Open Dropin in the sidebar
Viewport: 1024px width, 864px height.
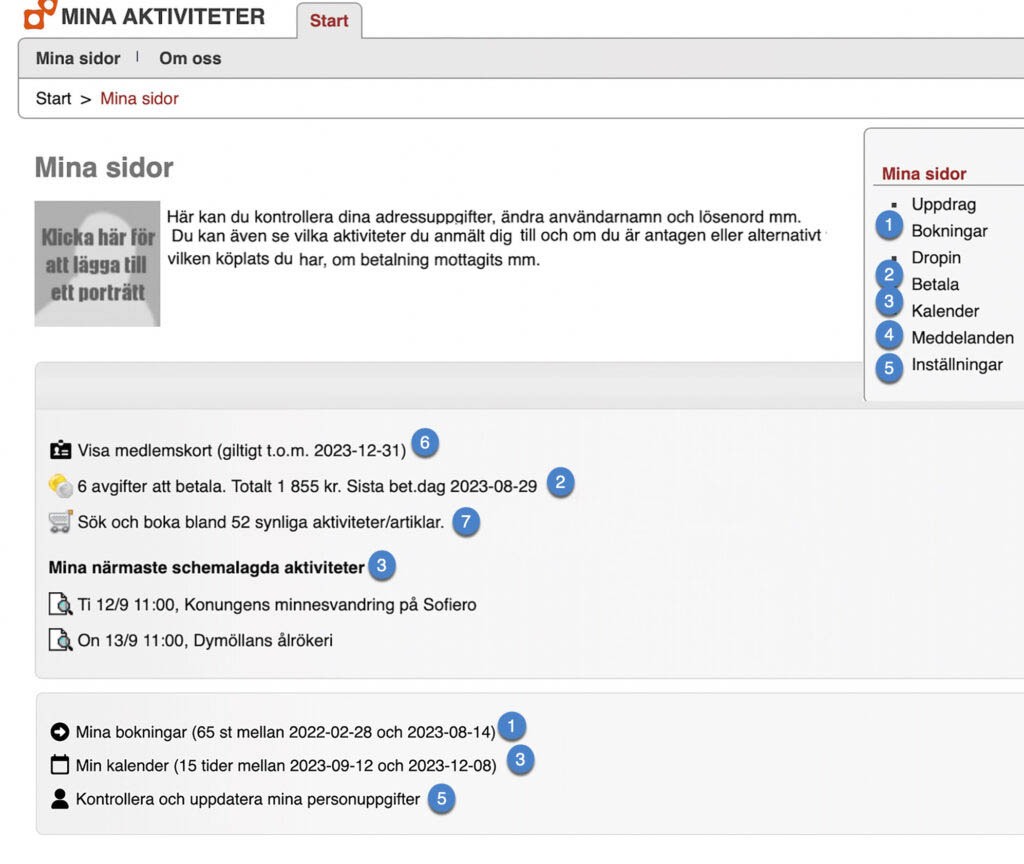click(936, 257)
